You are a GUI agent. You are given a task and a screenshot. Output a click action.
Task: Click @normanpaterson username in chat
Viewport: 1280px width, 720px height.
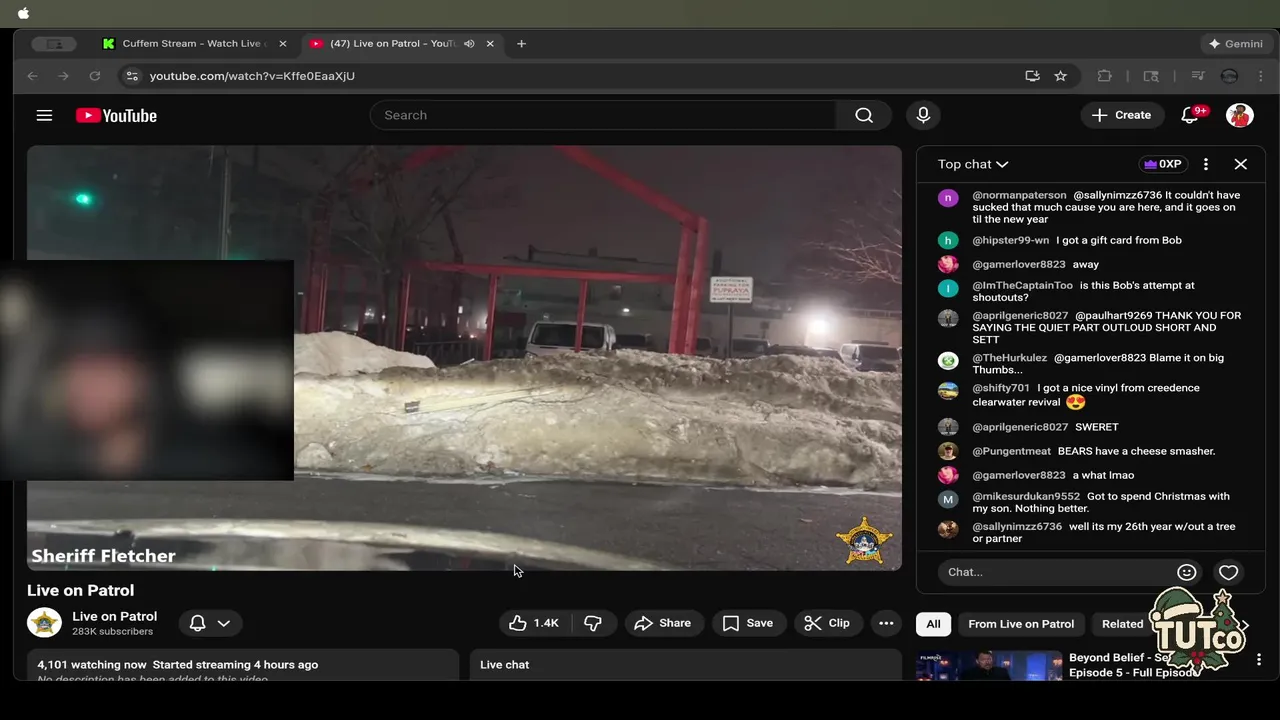[1019, 195]
